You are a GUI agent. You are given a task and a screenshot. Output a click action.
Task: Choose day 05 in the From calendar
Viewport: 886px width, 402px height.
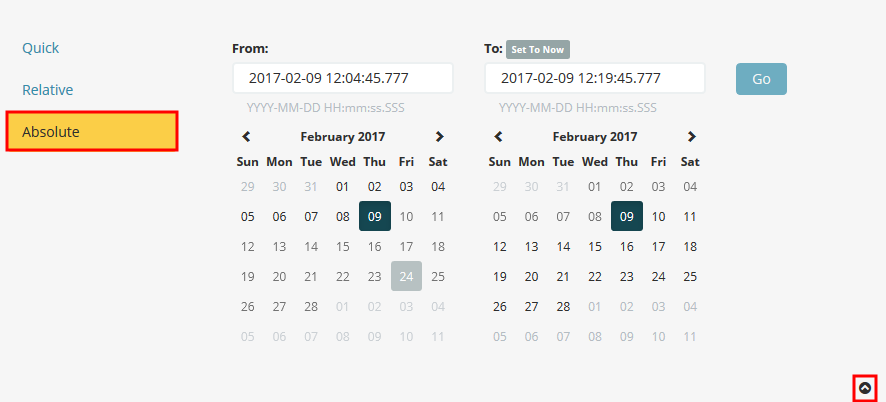click(247, 217)
